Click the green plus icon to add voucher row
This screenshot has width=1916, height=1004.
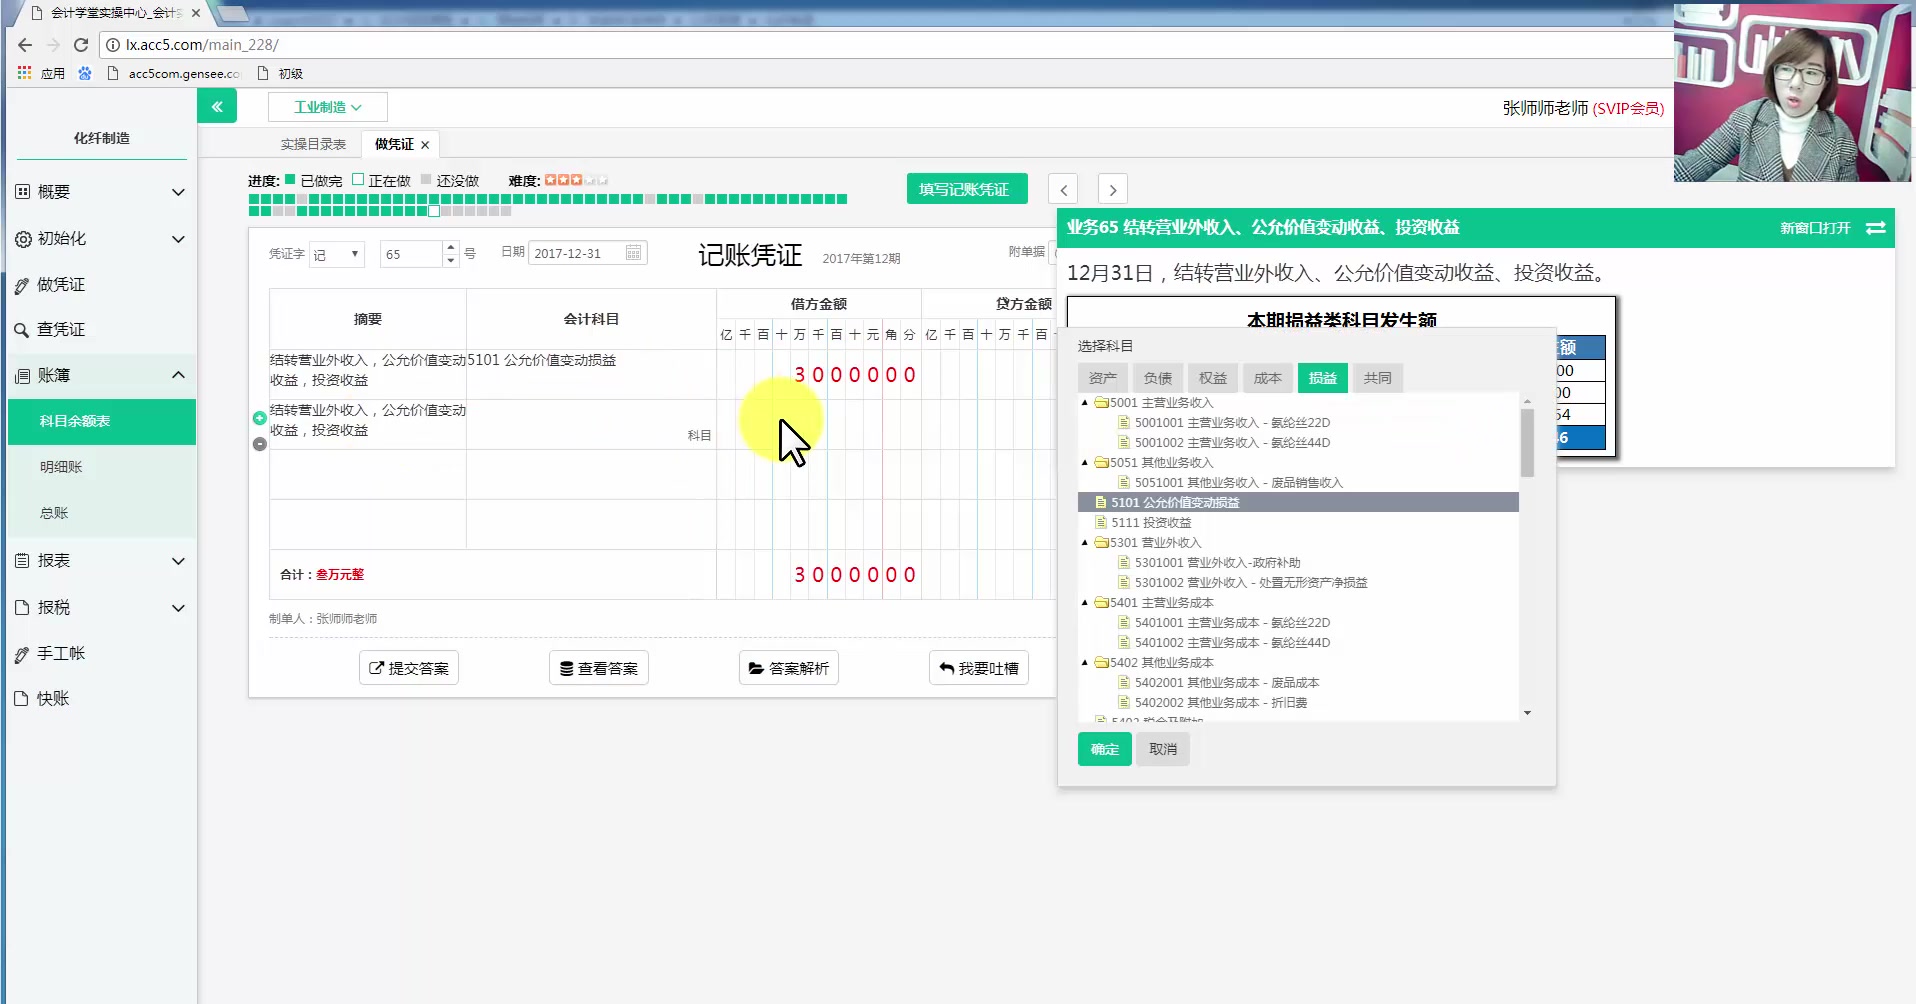[259, 419]
